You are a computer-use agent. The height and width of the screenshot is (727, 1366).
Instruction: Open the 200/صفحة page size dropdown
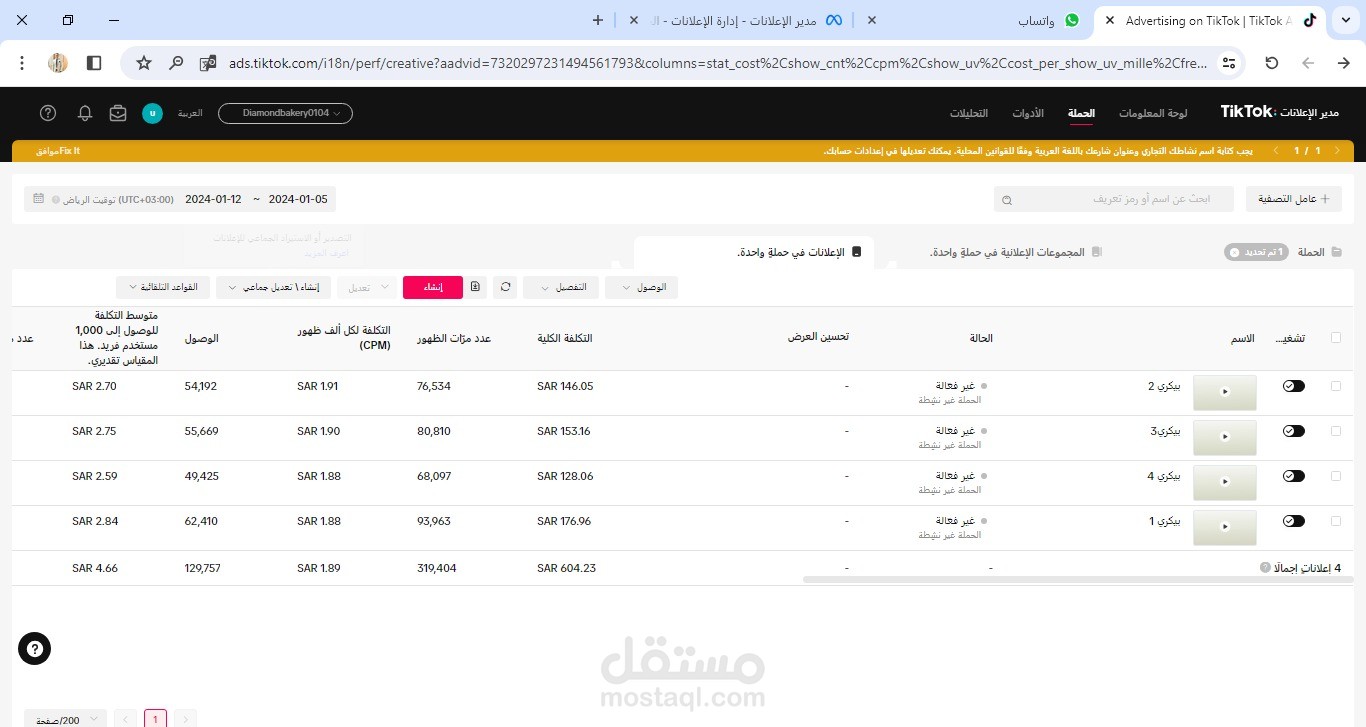(65, 719)
